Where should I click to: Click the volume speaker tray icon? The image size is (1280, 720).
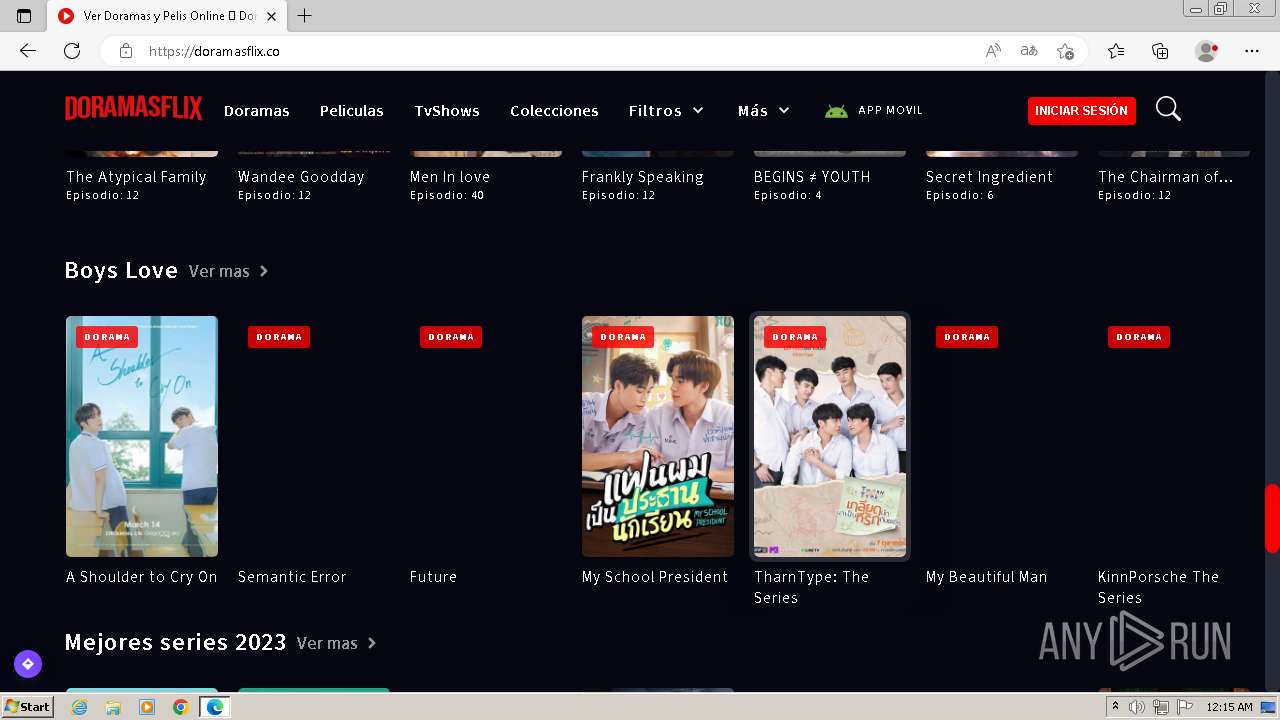pyautogui.click(x=1137, y=707)
